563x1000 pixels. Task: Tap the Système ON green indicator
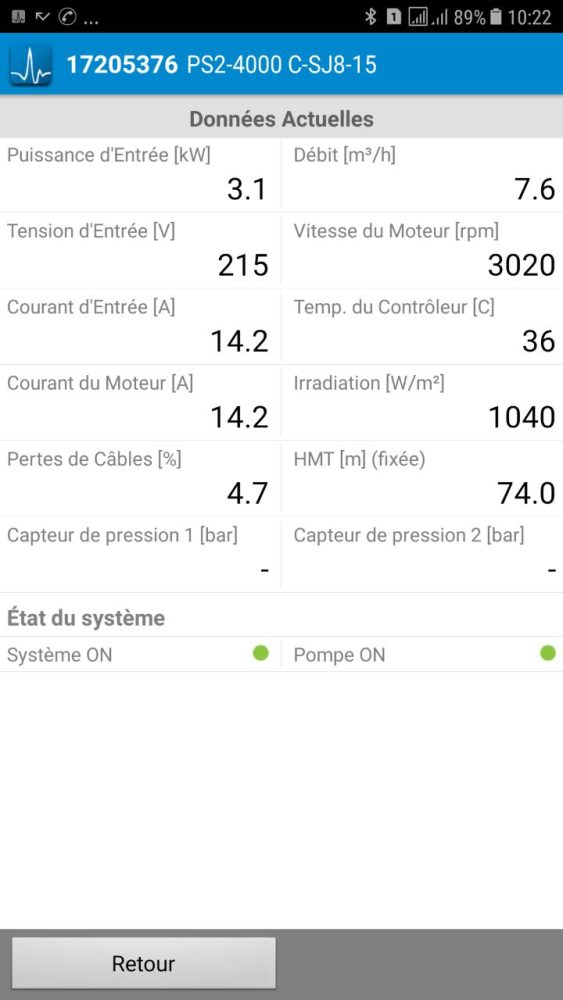tap(261, 653)
